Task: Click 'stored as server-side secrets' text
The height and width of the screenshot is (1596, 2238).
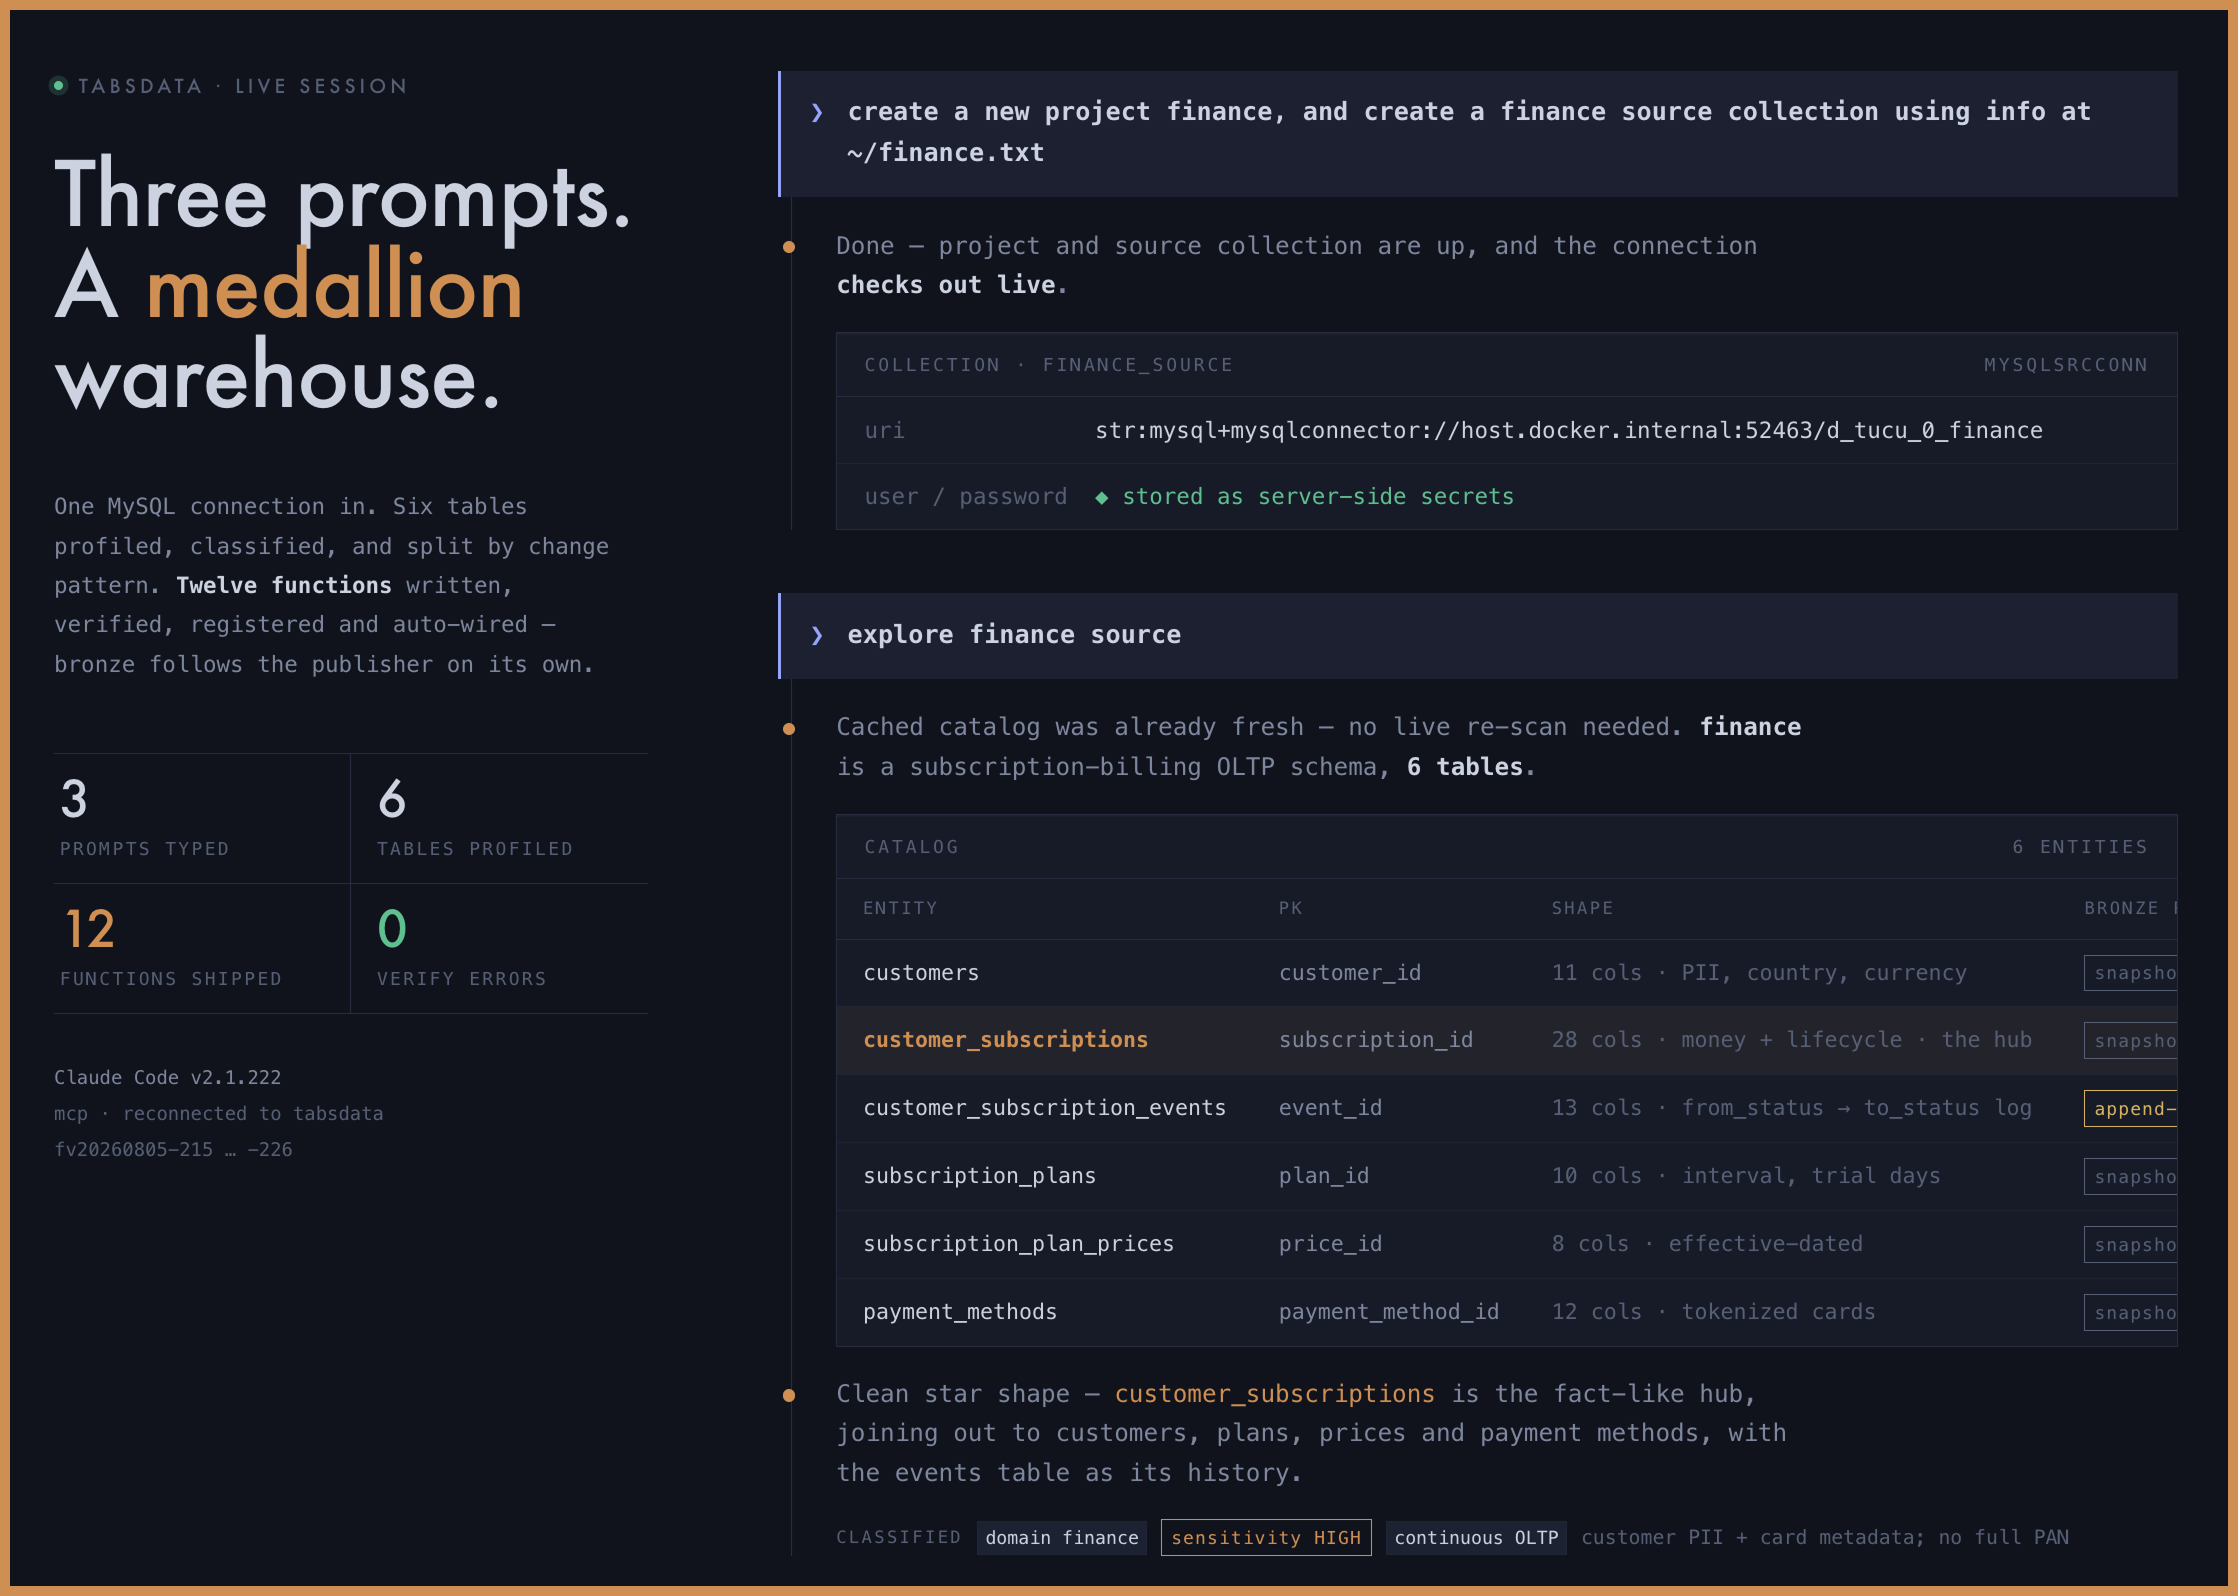Action: click(x=1318, y=497)
